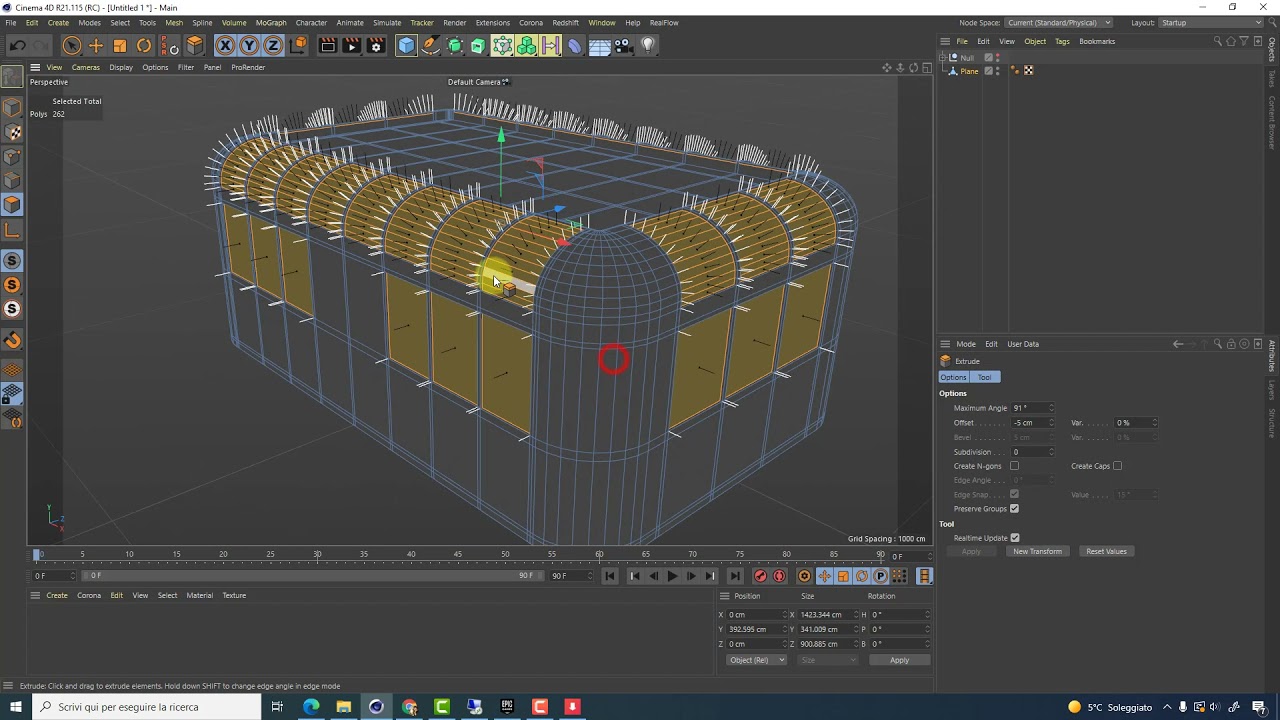The height and width of the screenshot is (720, 1280).
Task: Open the Layers side tab
Action: [1272, 390]
